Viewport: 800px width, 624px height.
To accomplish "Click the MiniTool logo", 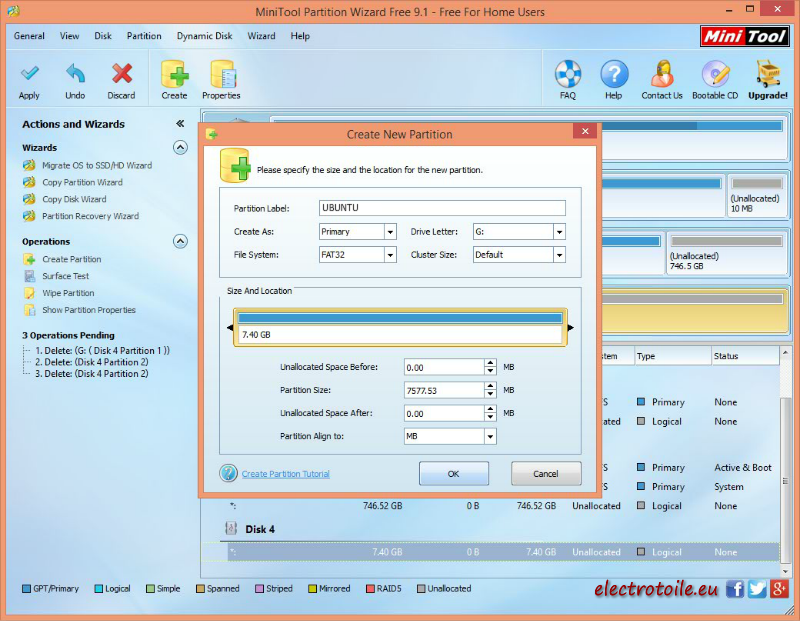I will [x=745, y=37].
